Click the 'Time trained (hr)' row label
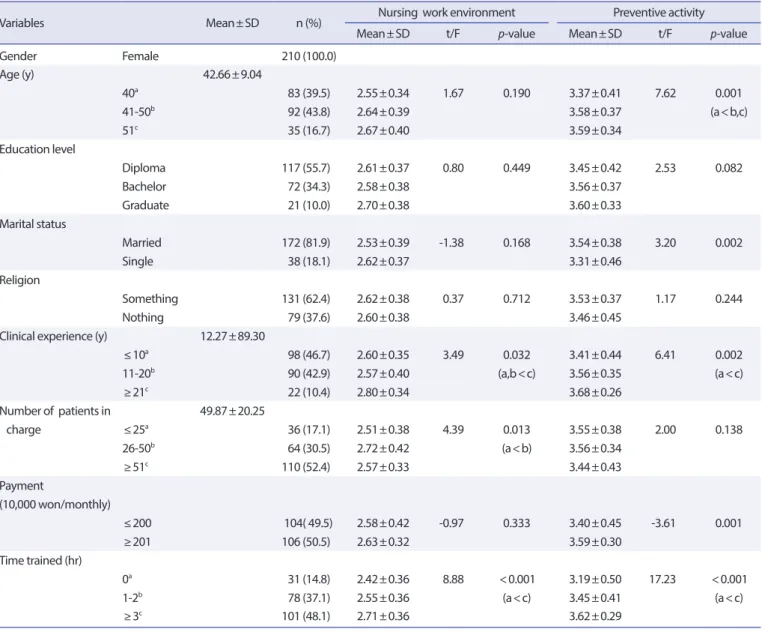Image resolution: width=762 pixels, height=632 pixels. [41, 560]
